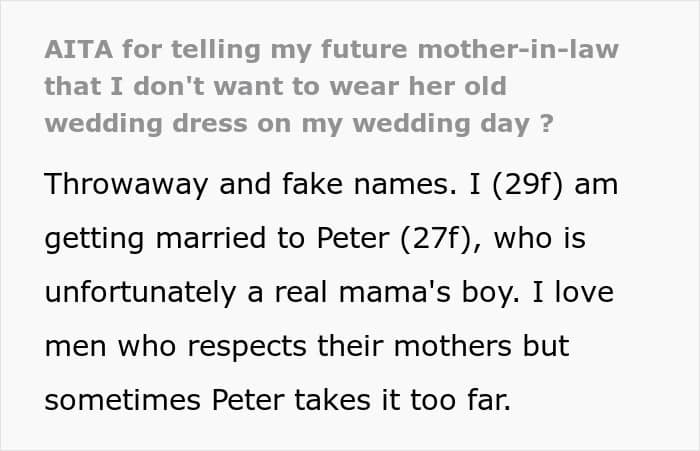Click the word 'AITA' in the title

(x=79, y=49)
